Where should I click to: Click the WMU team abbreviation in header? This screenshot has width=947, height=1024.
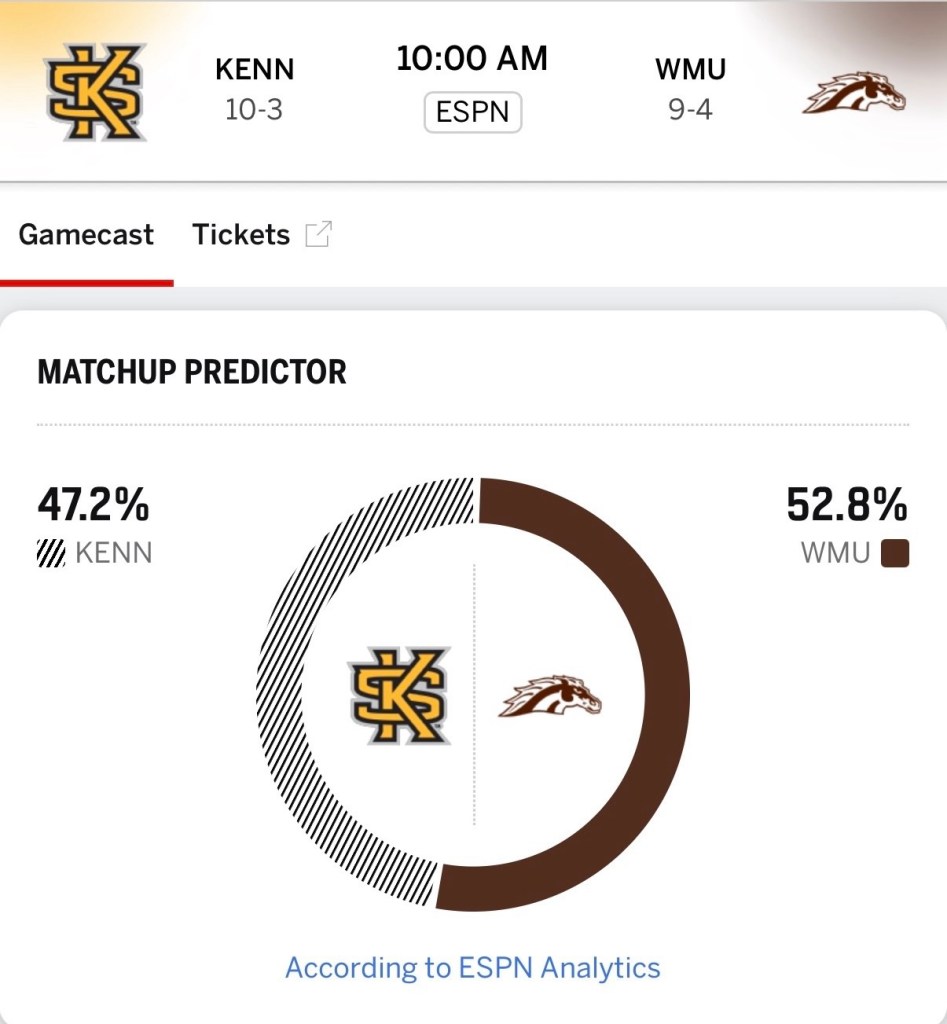pos(690,70)
